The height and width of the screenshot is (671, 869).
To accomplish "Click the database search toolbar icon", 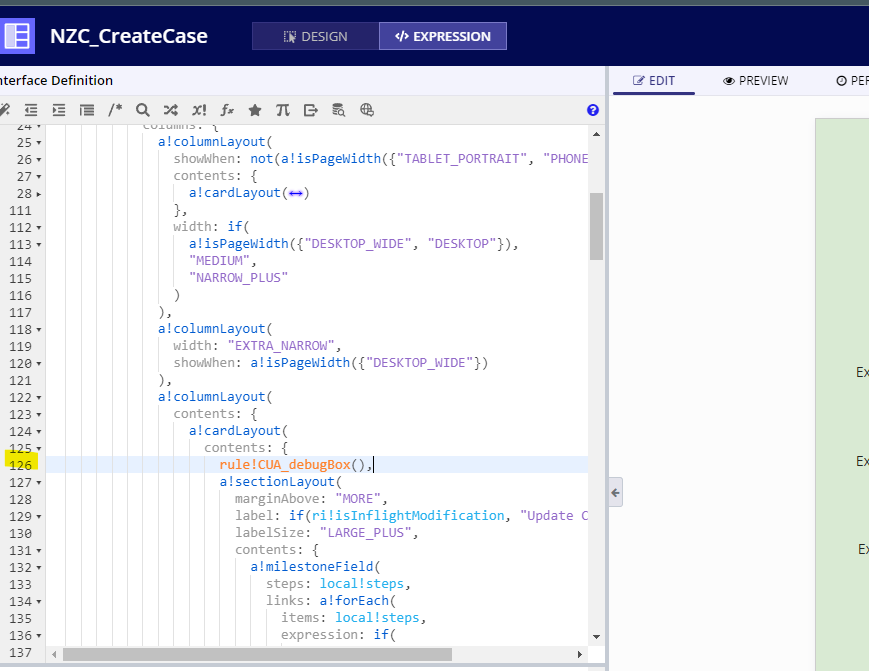I will 339,110.
